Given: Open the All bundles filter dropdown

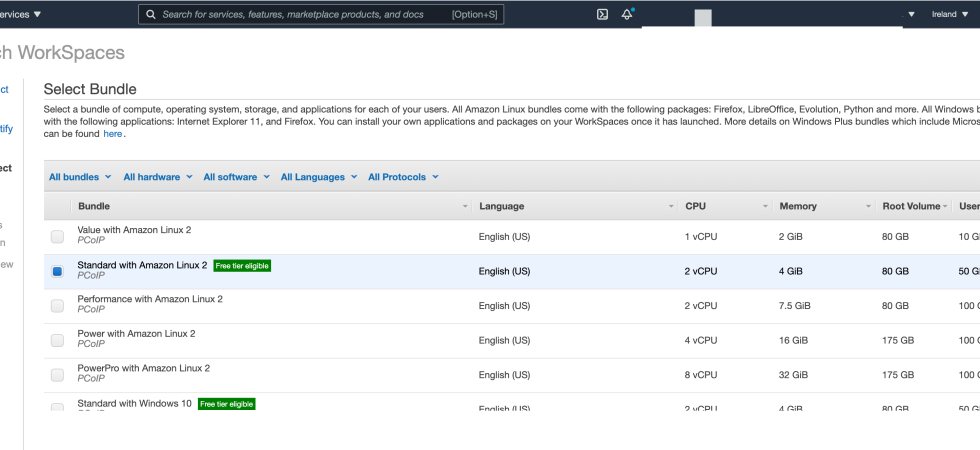Looking at the screenshot, I should click(x=80, y=177).
